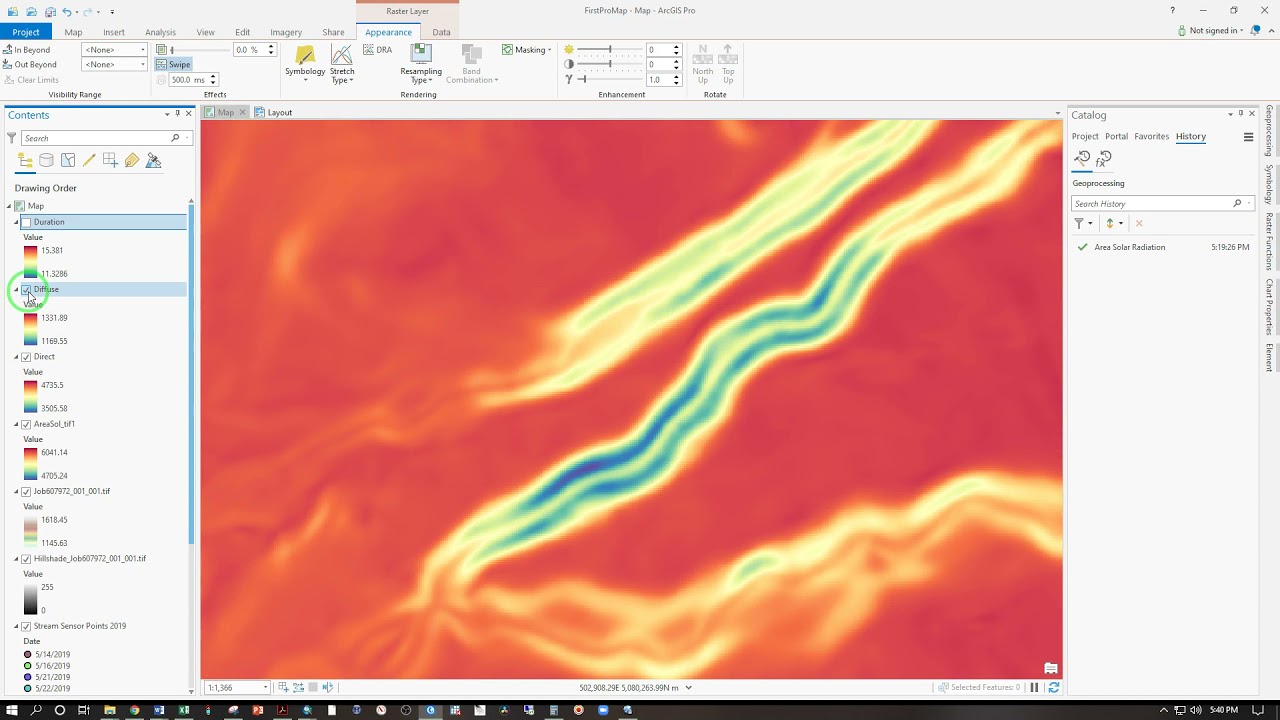Pause map drawing

coord(1034,687)
